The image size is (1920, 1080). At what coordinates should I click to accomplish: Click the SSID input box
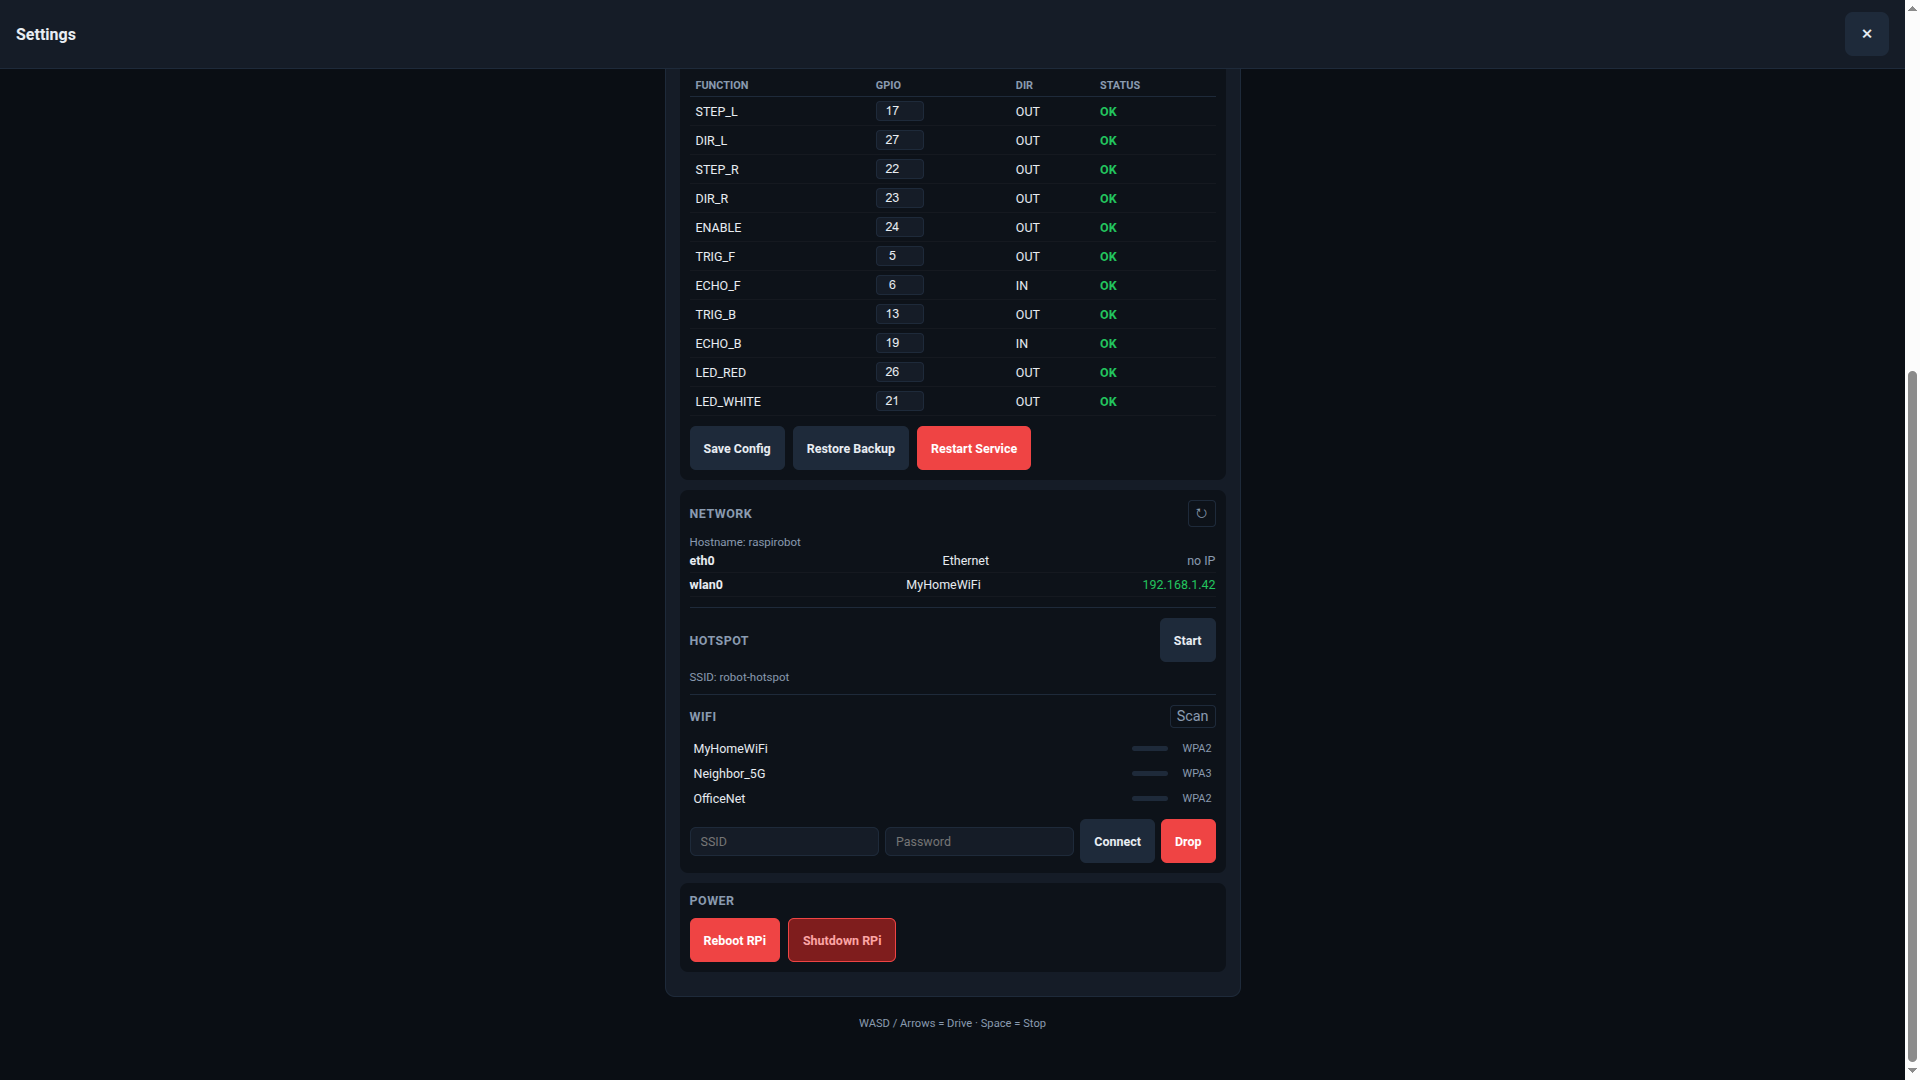point(783,841)
